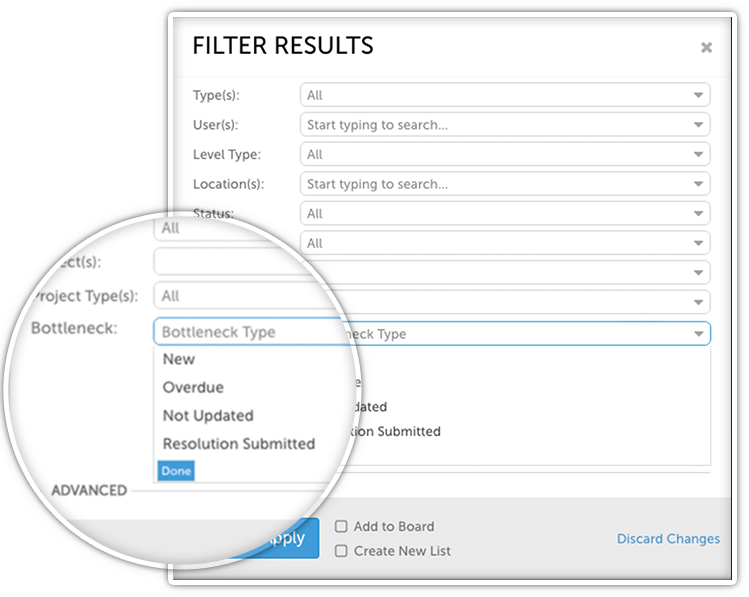The width and height of the screenshot is (749, 597).
Task: Close the Filter Results dialog
Action: (706, 47)
